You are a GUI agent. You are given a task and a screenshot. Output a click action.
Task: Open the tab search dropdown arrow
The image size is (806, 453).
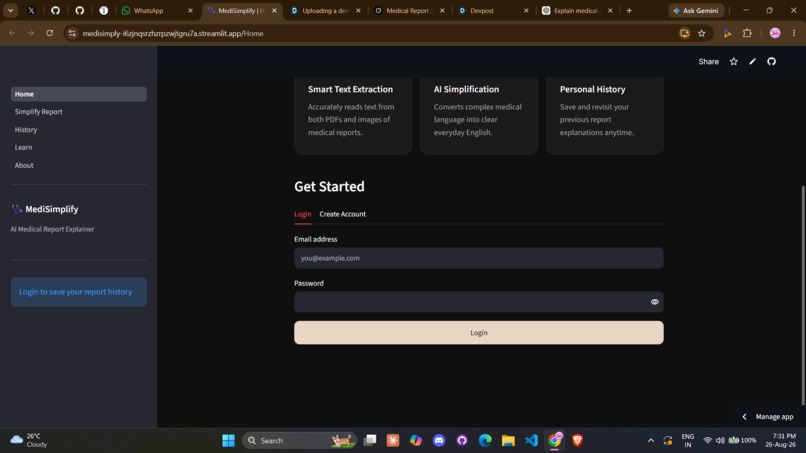pyautogui.click(x=10, y=10)
